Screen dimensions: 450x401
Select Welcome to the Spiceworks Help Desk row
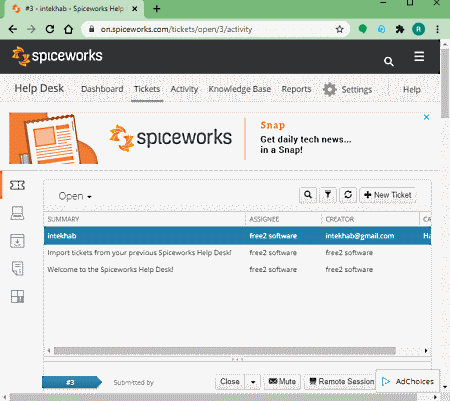[x=237, y=269]
